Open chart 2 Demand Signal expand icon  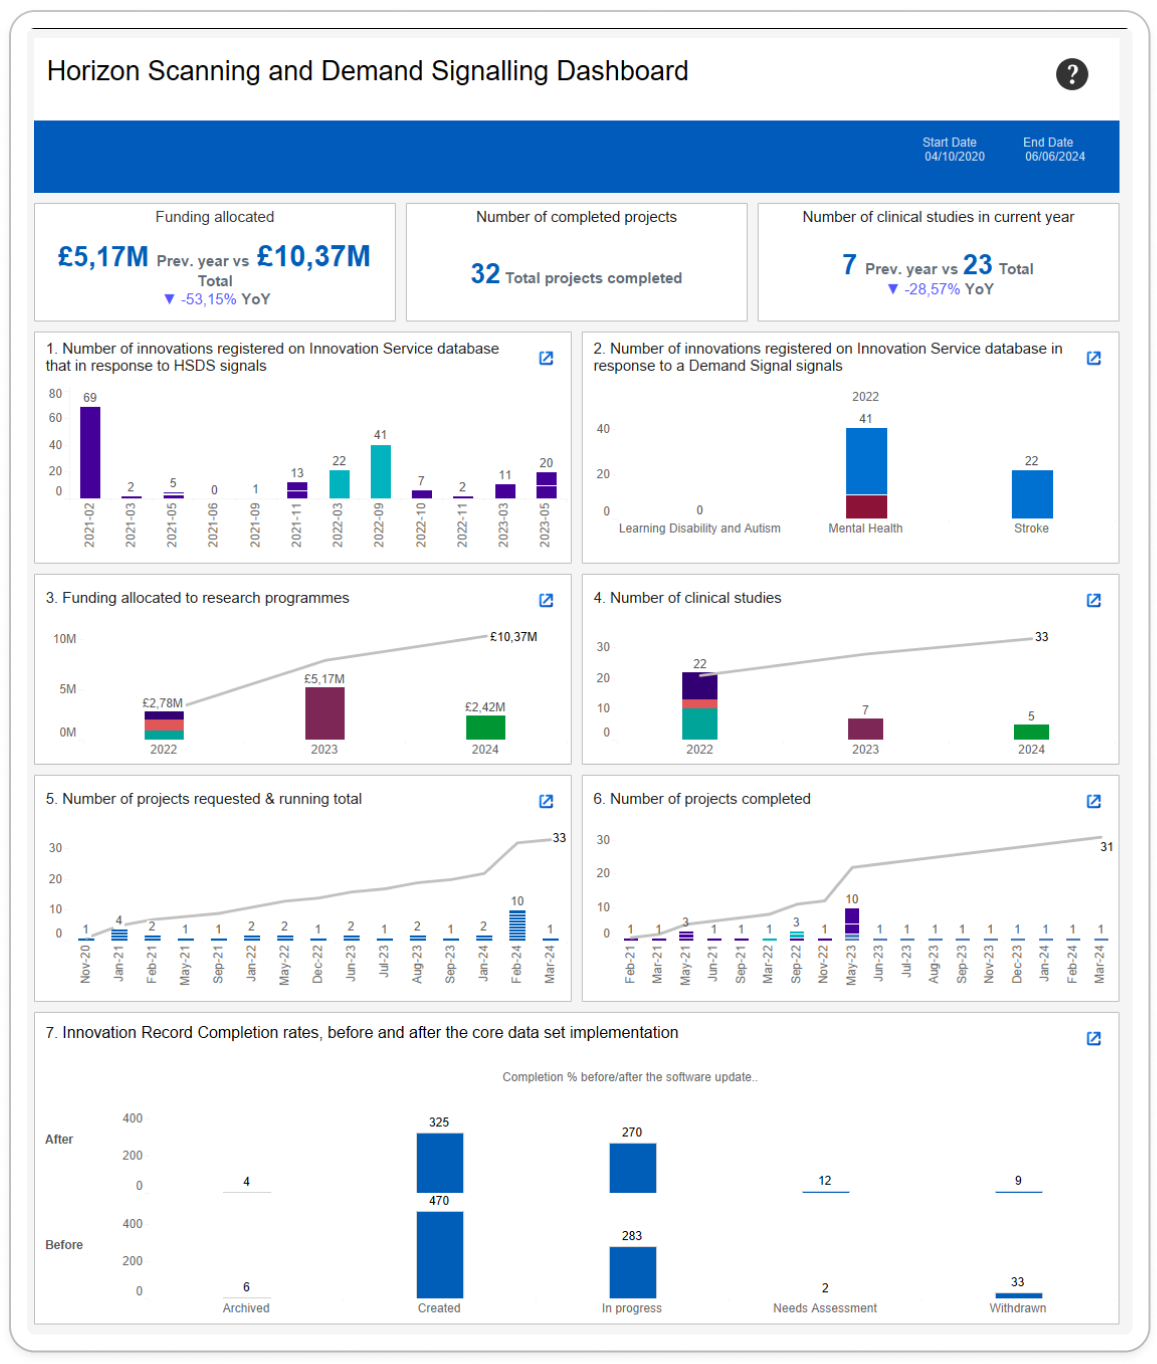1093,358
